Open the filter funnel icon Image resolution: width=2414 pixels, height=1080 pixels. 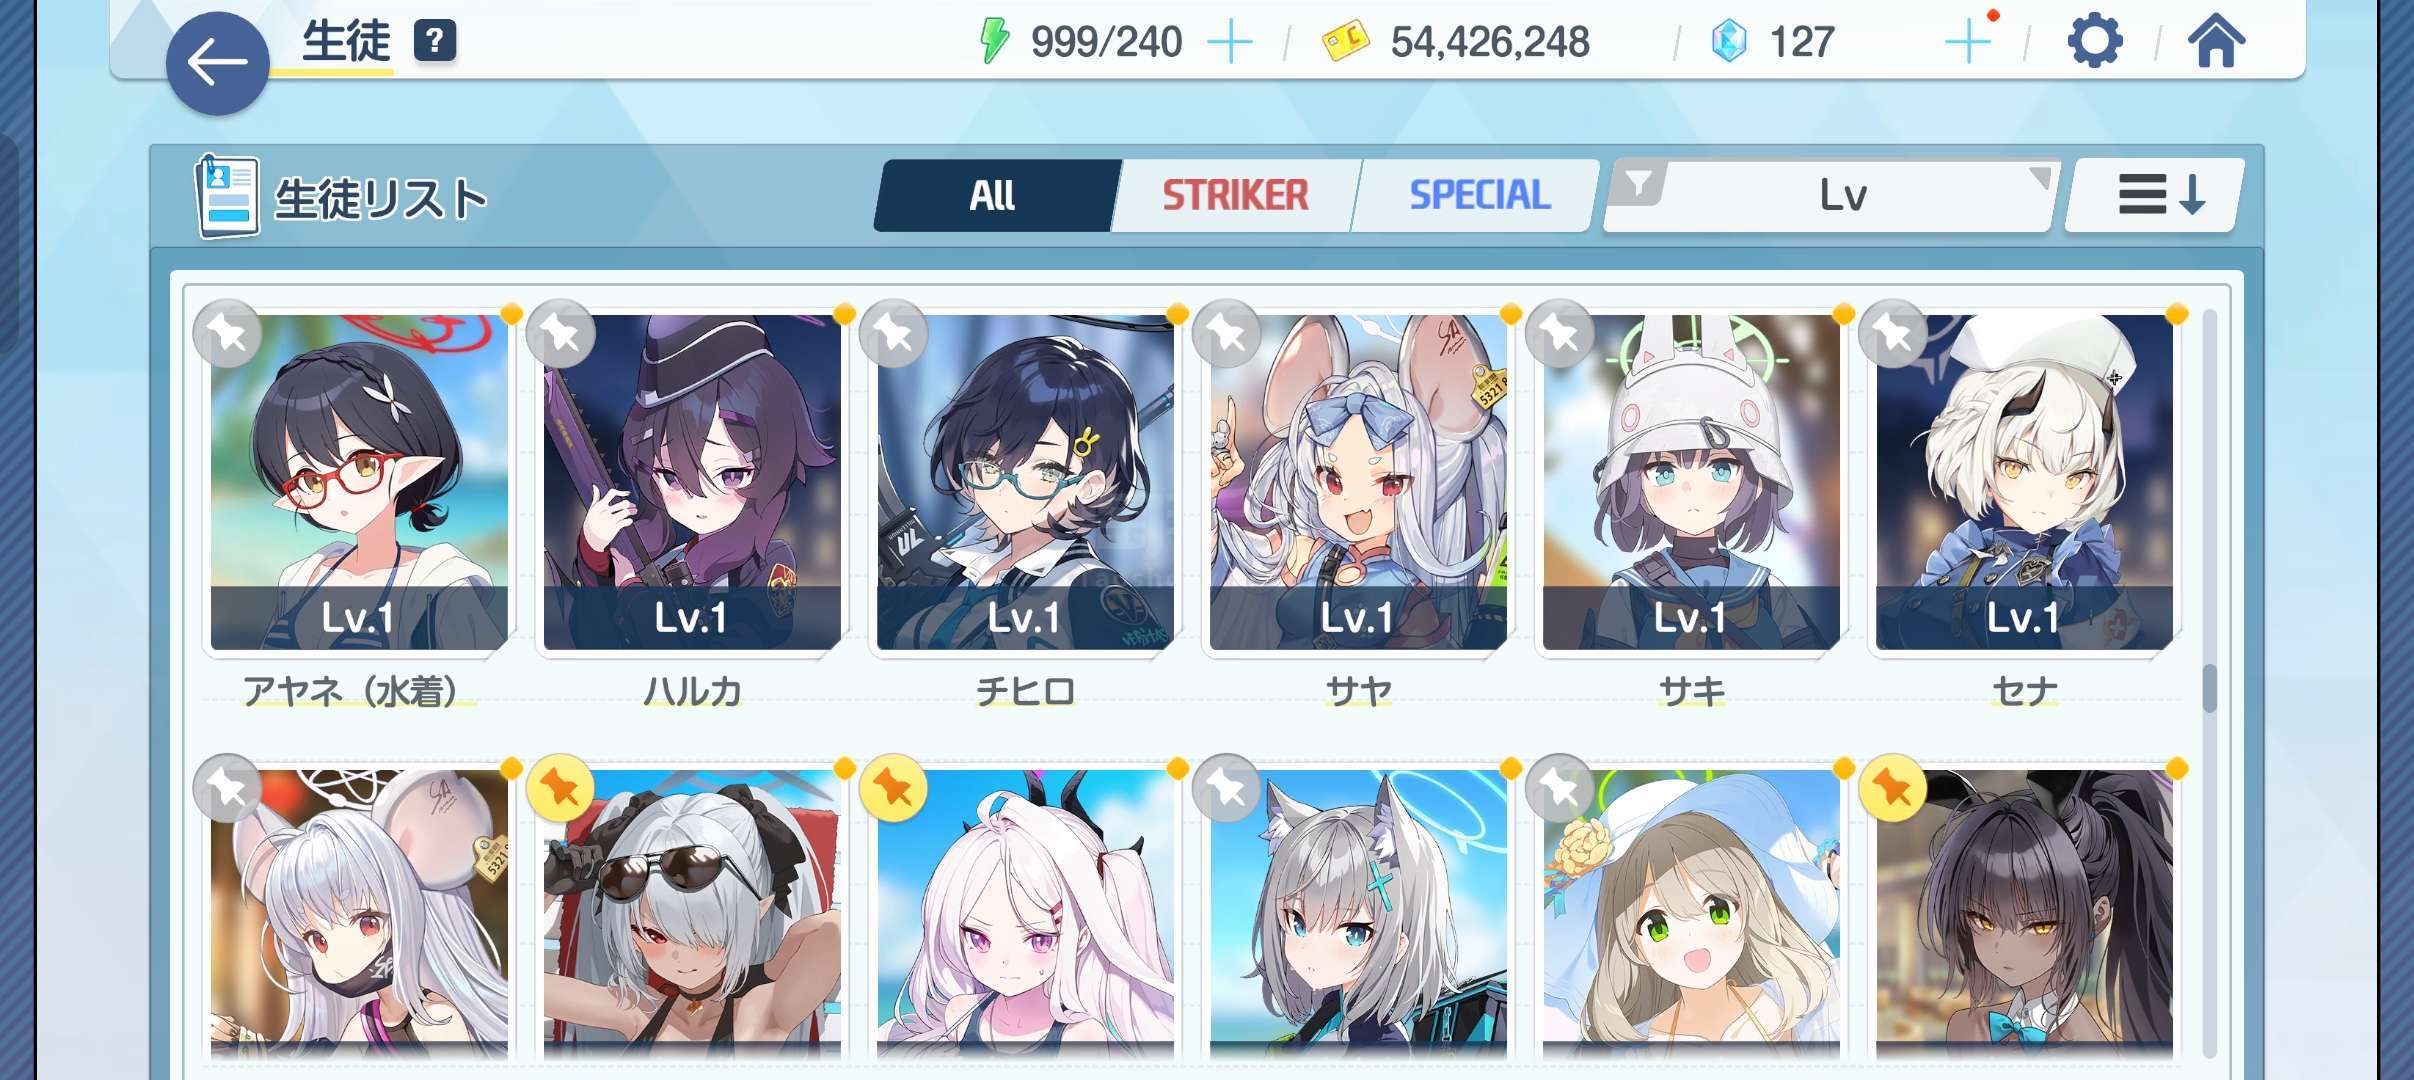click(x=1638, y=184)
